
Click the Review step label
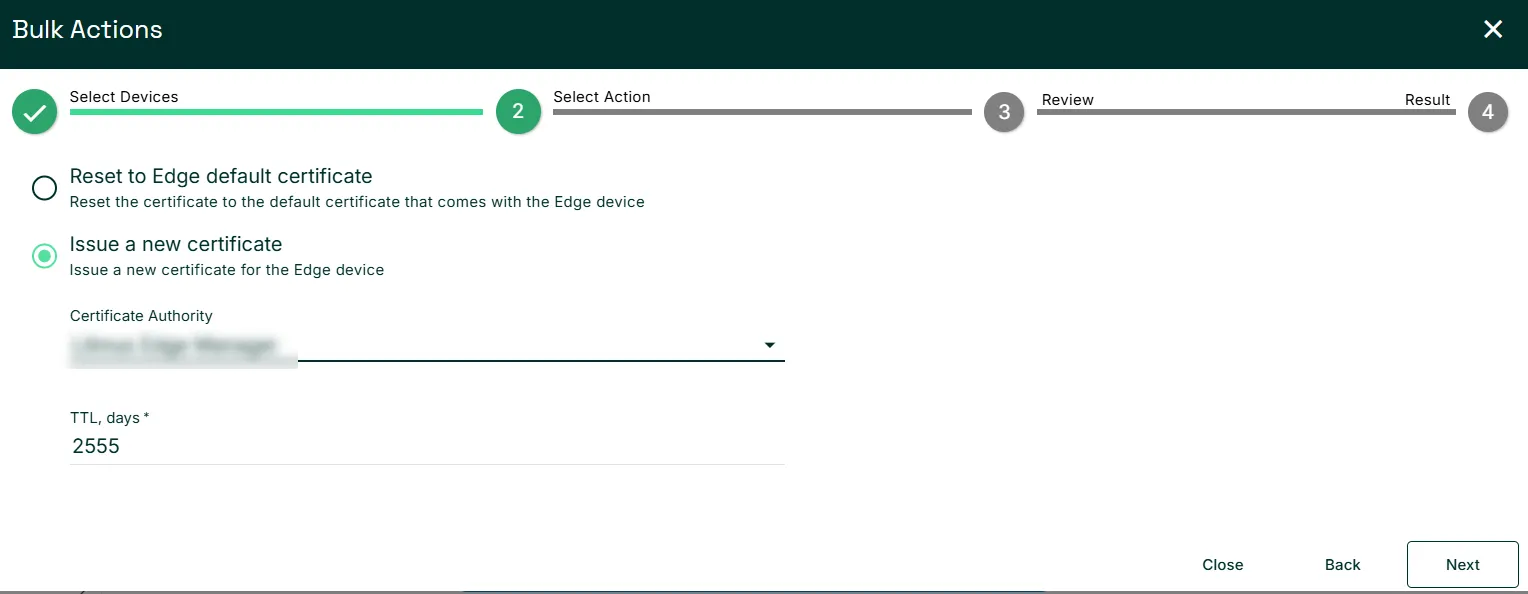pyautogui.click(x=1068, y=100)
